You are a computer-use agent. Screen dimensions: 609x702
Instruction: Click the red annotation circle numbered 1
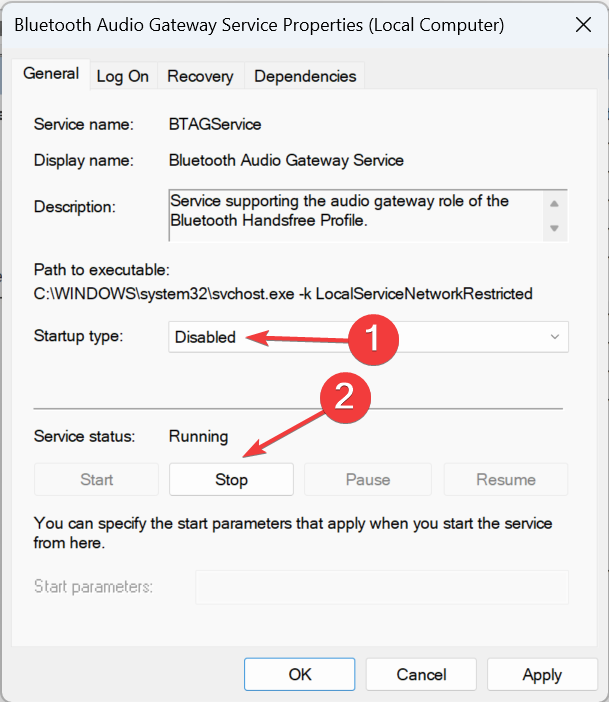pyautogui.click(x=373, y=339)
